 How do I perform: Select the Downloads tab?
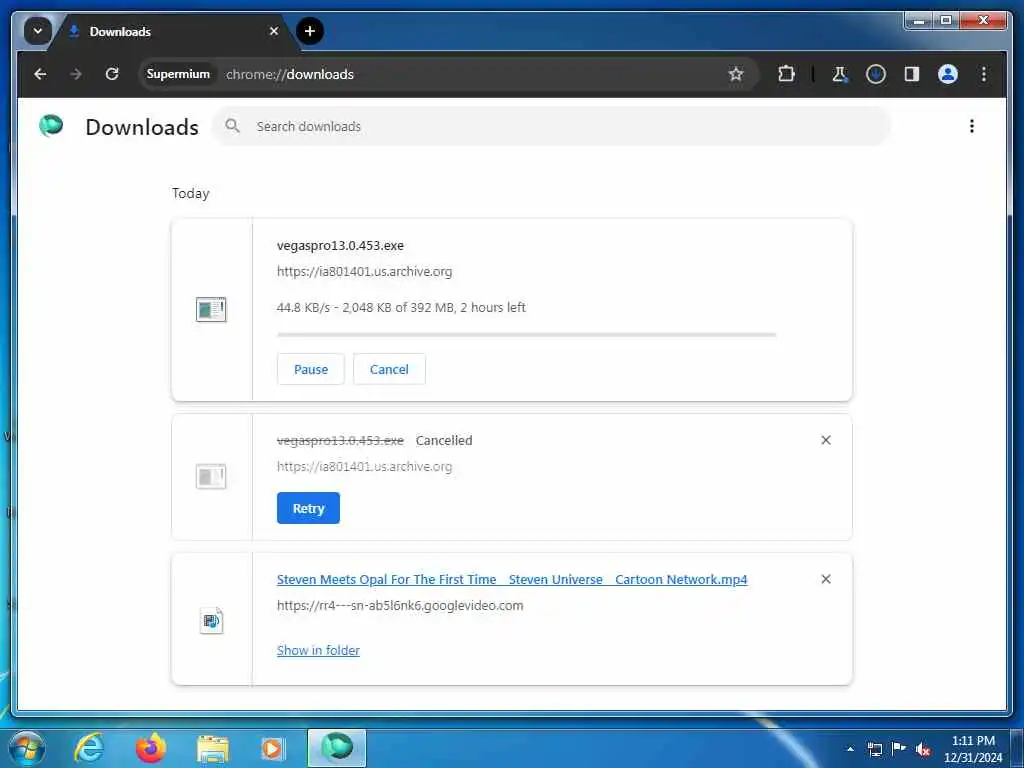(173, 31)
